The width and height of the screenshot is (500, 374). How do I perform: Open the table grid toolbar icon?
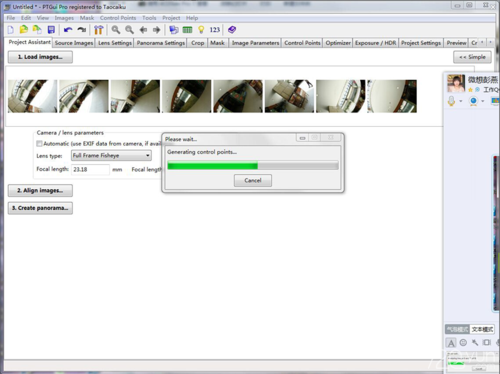(x=187, y=30)
